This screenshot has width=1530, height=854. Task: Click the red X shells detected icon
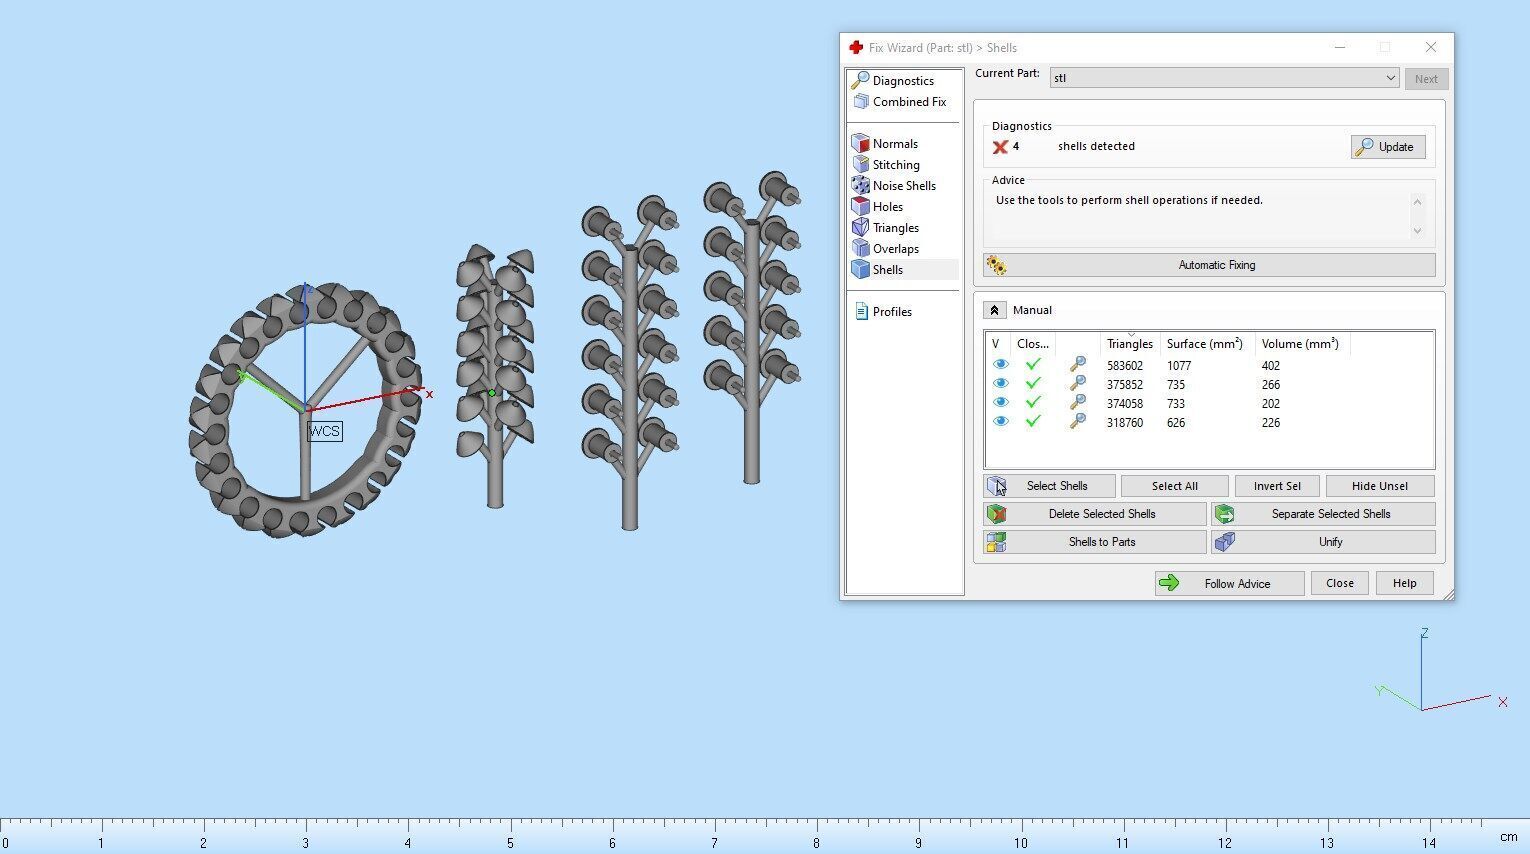pos(1000,147)
